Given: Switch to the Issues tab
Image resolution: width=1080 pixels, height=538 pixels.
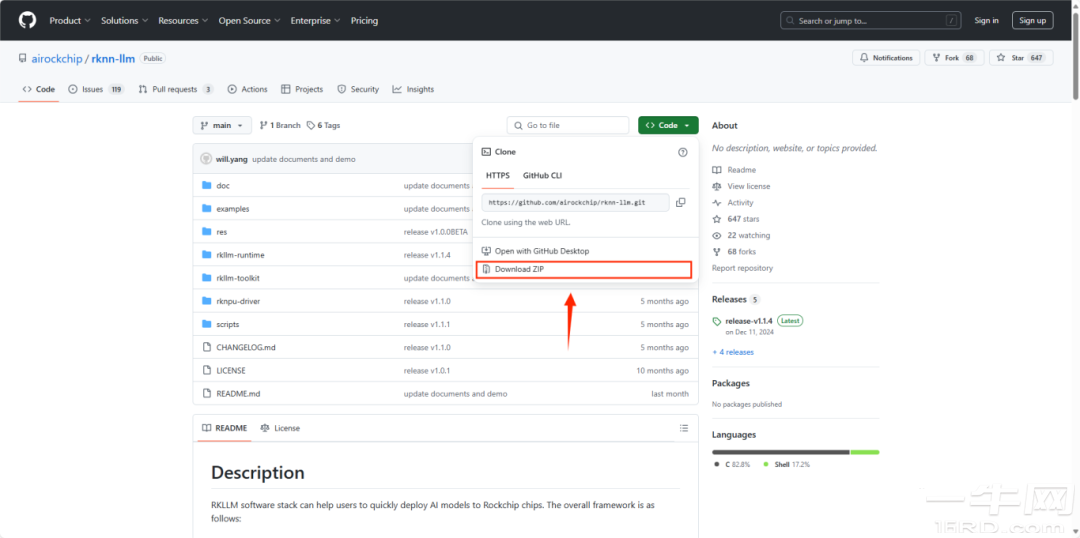Looking at the screenshot, I should 96,90.
